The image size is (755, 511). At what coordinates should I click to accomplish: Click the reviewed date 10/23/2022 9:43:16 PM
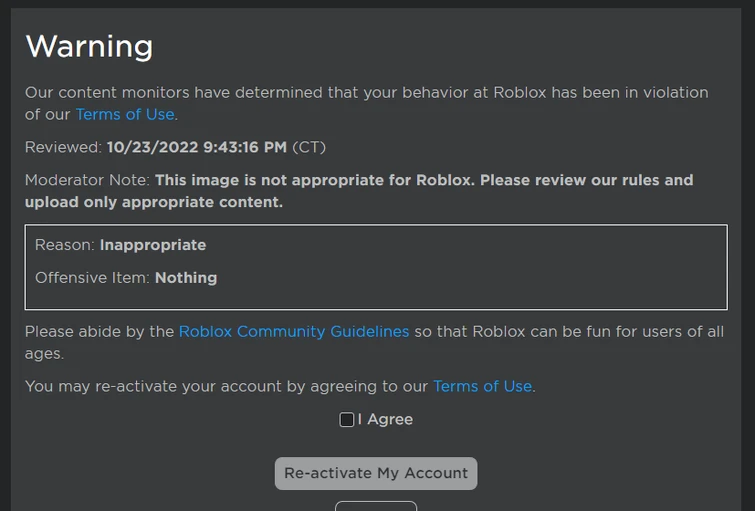pos(197,147)
